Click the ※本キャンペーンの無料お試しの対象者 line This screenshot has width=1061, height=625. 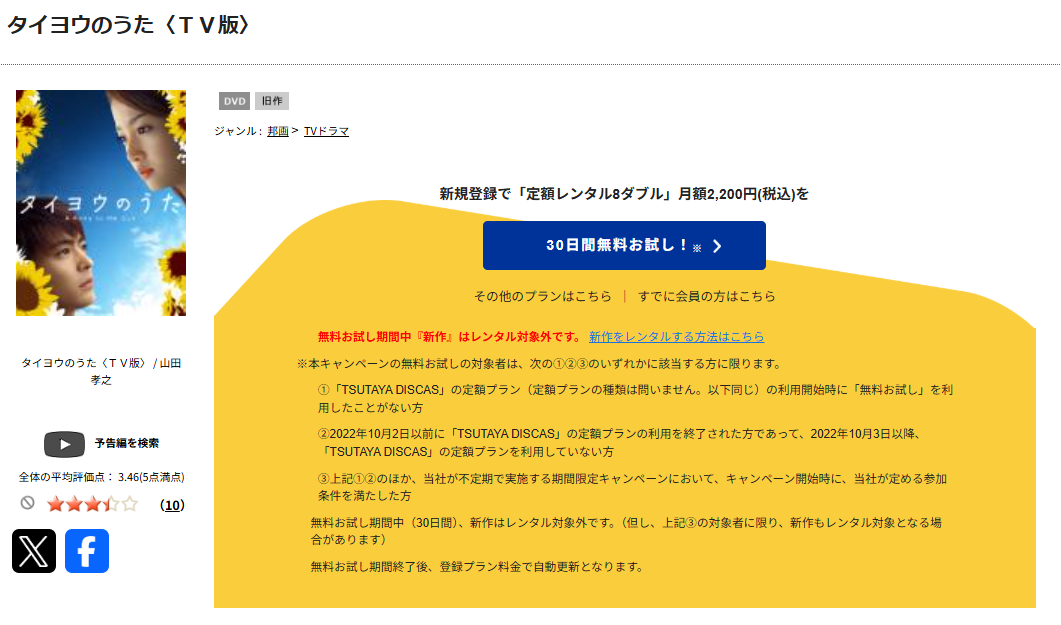(539, 364)
